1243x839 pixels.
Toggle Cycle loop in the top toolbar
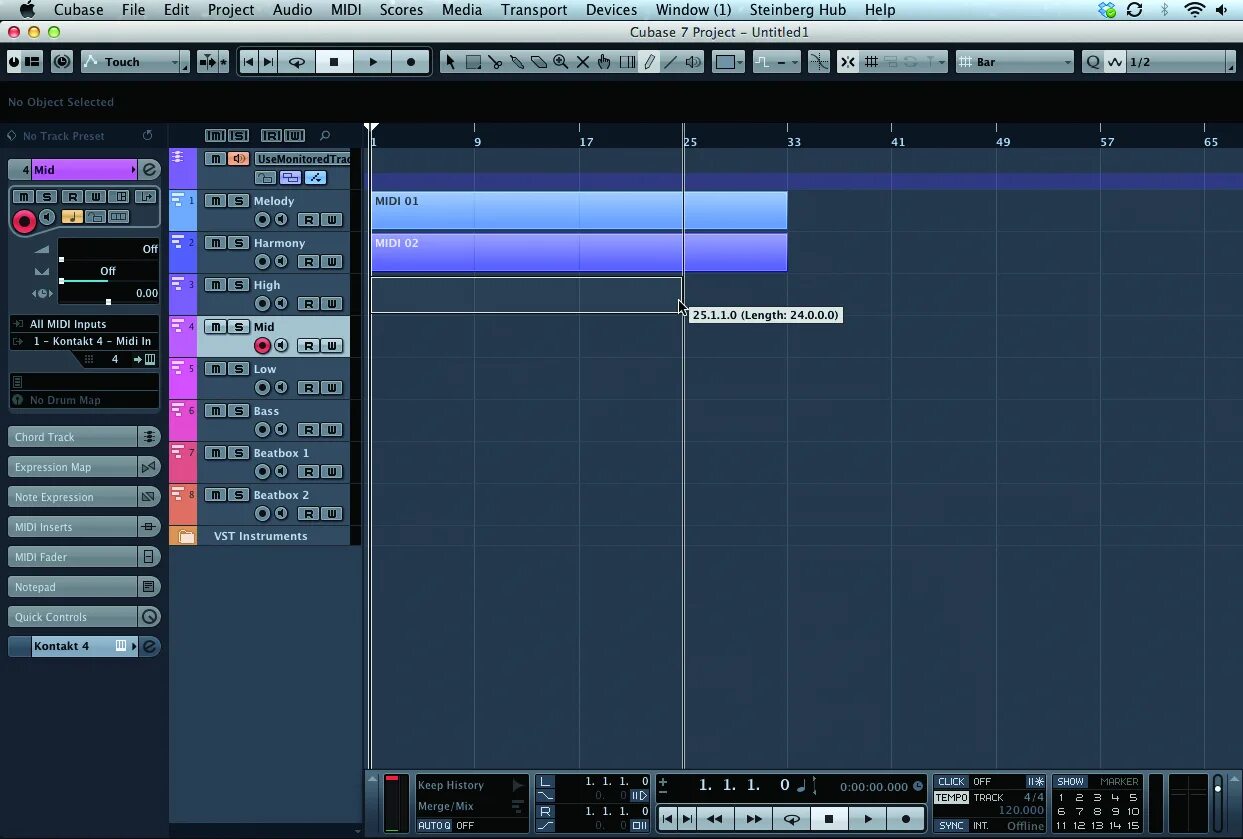297,62
